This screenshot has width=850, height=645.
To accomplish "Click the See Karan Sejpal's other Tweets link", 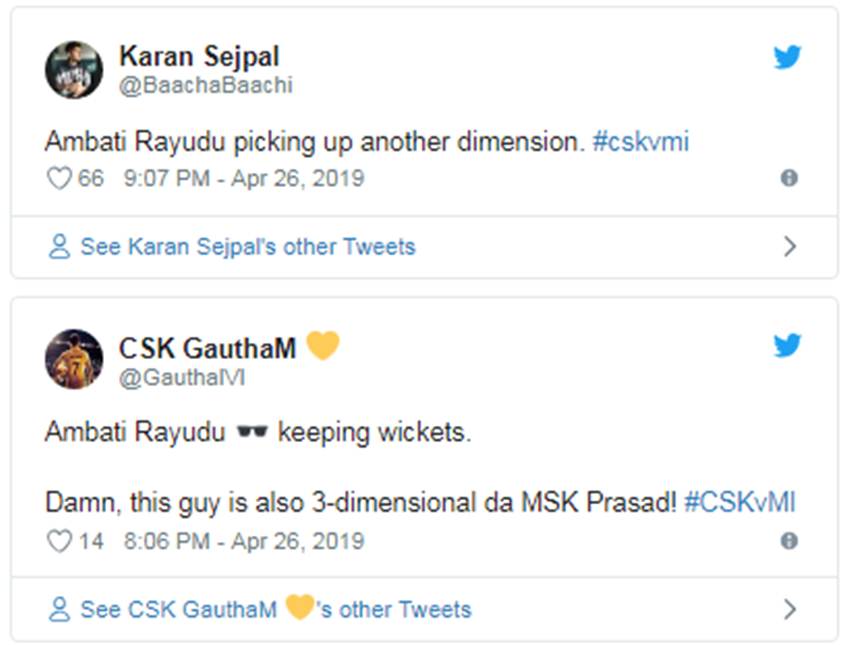I will click(247, 247).
